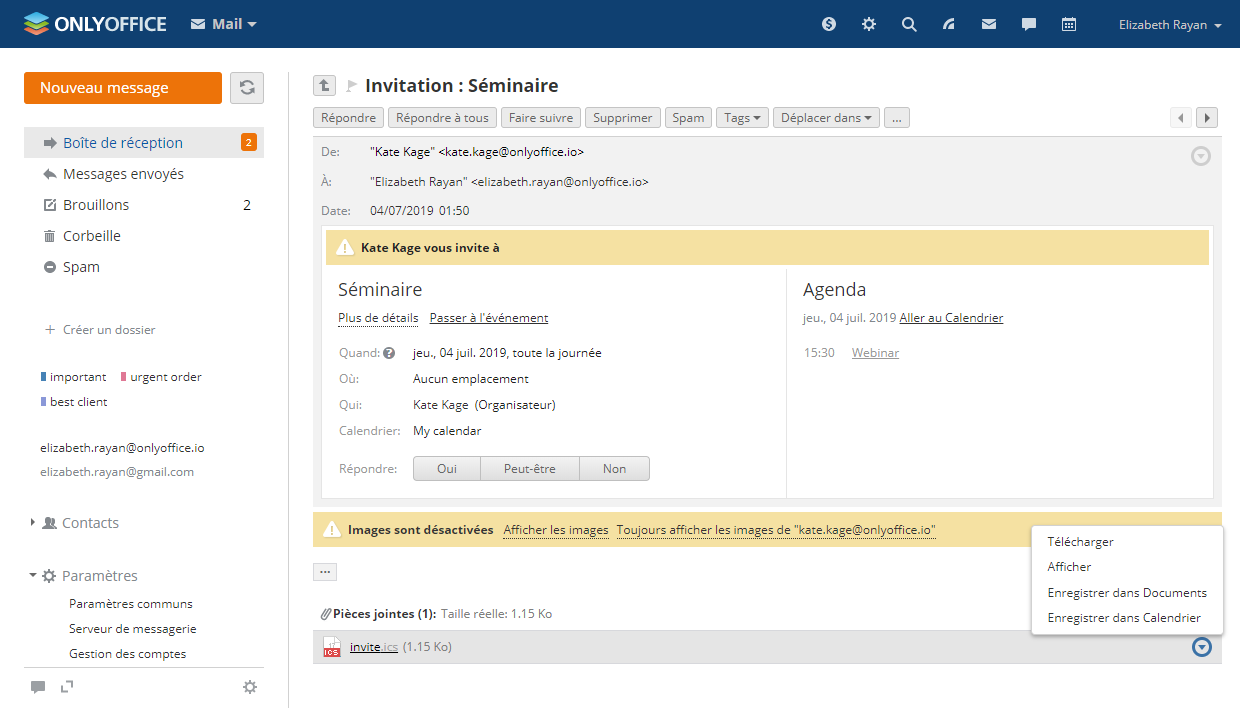
Task: Click the back to folder arrow icon
Action: [x=324, y=86]
